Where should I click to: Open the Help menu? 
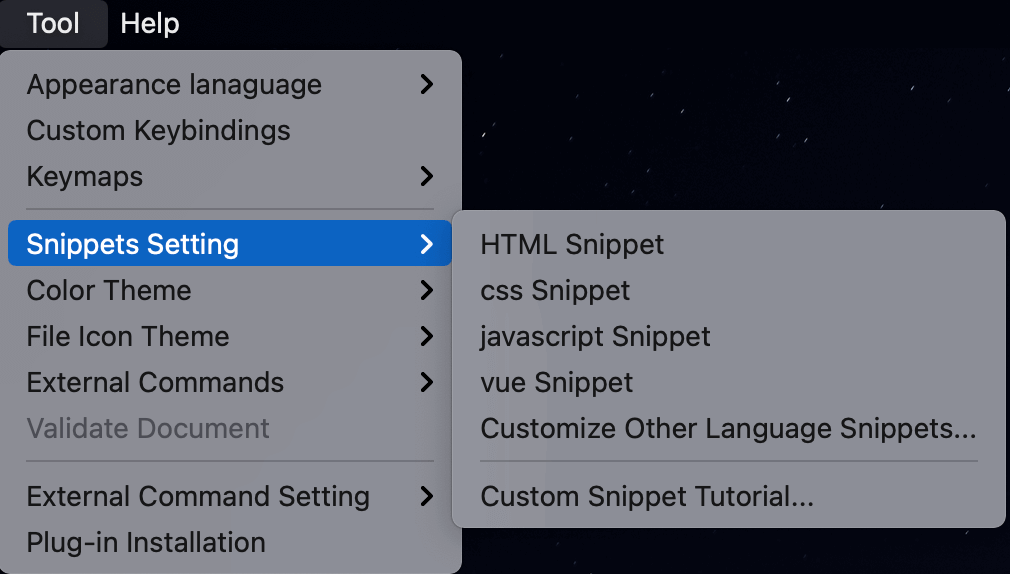click(149, 24)
